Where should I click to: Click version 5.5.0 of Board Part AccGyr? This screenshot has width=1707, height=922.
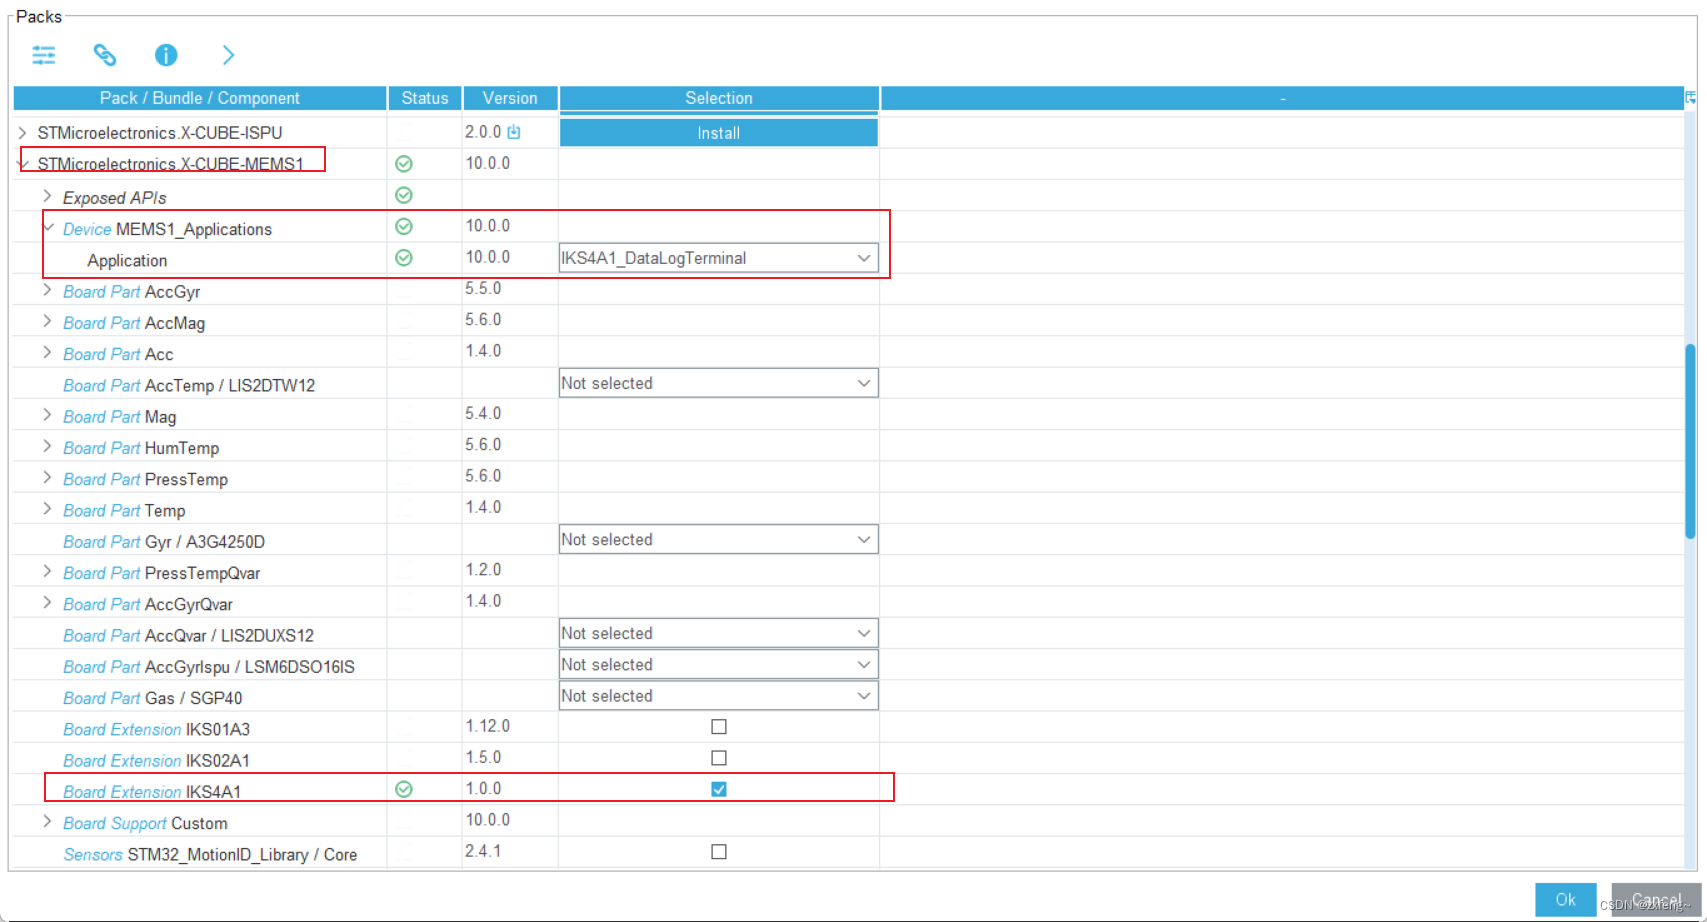point(483,288)
